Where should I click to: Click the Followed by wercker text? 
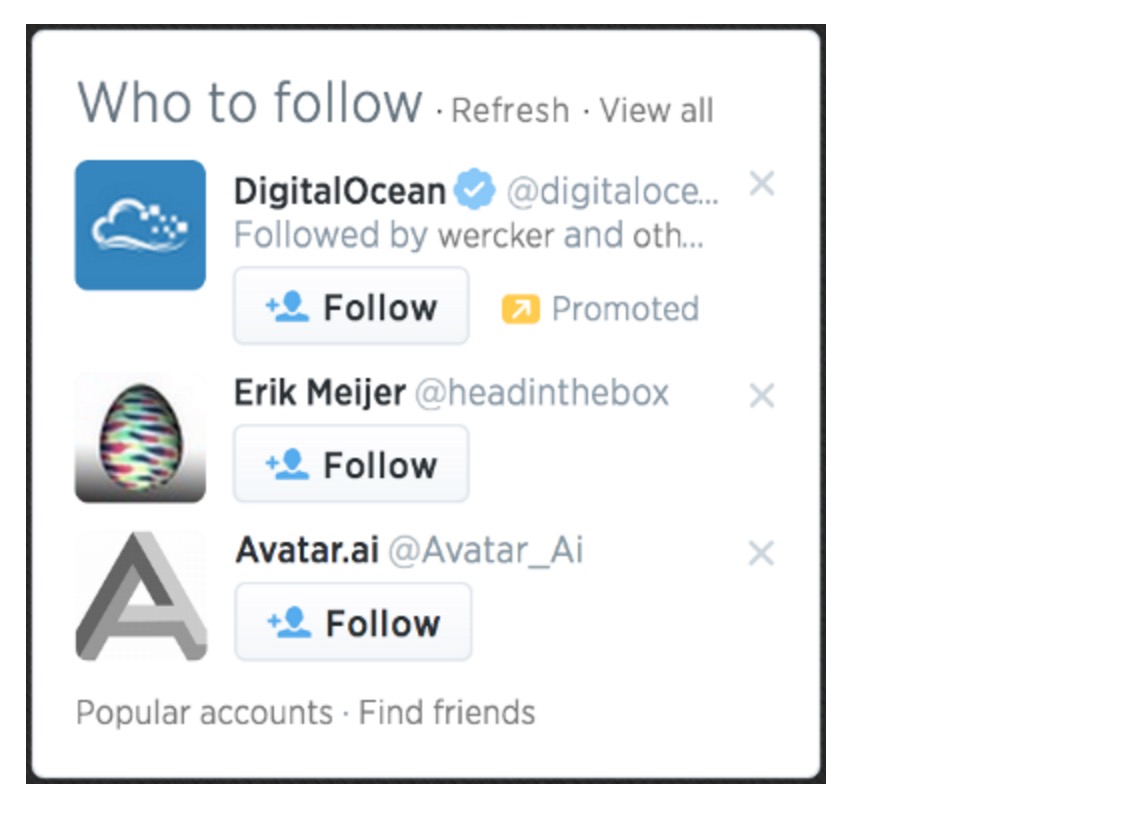tap(468, 235)
